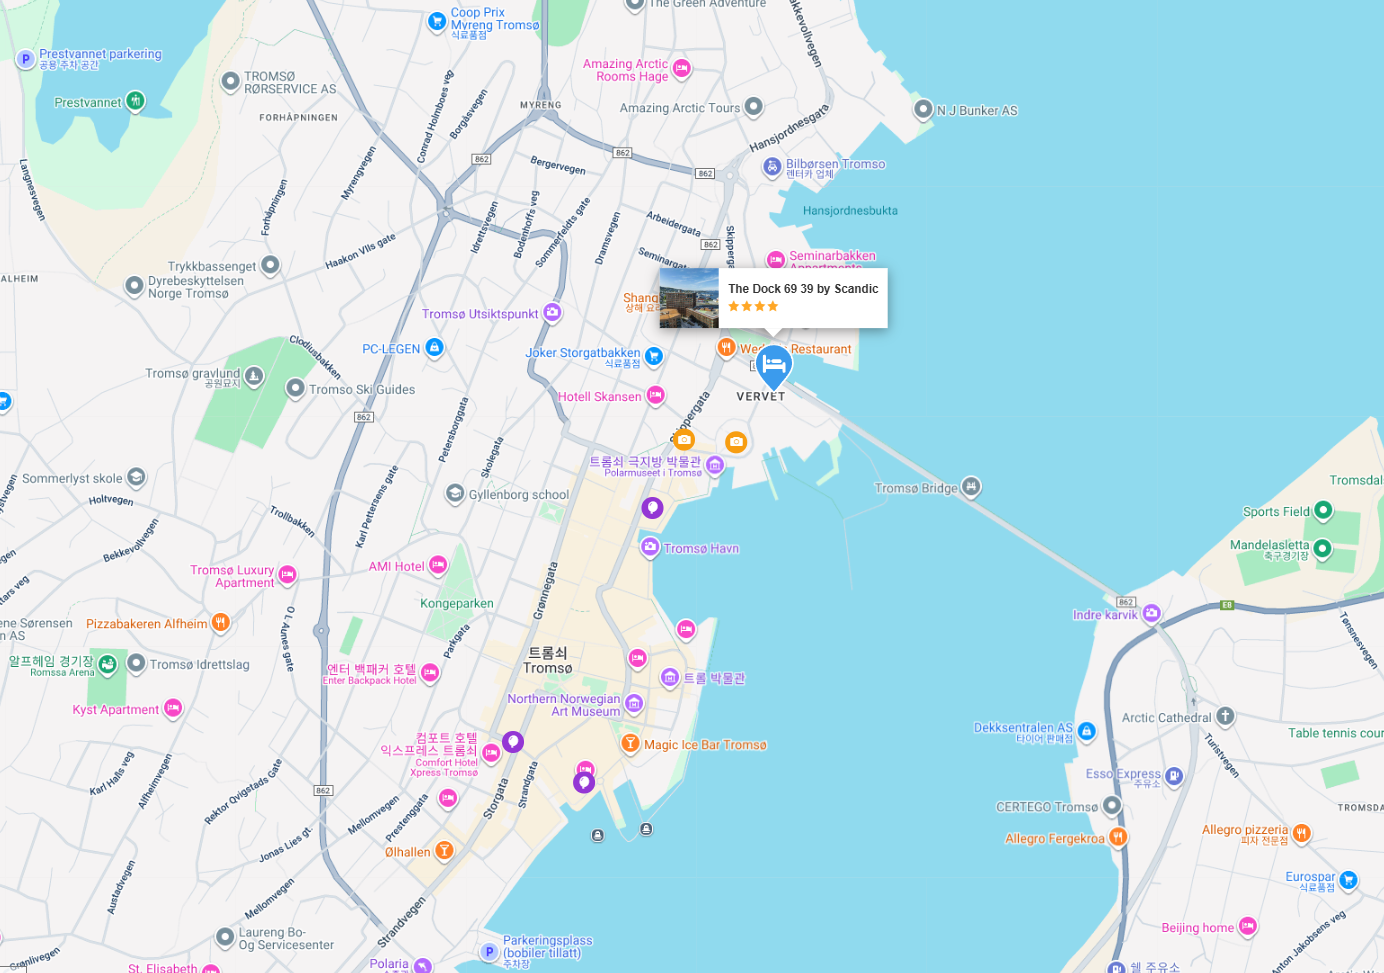Click Tromsø Luxury Apartment hotel icon
The width and height of the screenshot is (1384, 973).
point(287,574)
